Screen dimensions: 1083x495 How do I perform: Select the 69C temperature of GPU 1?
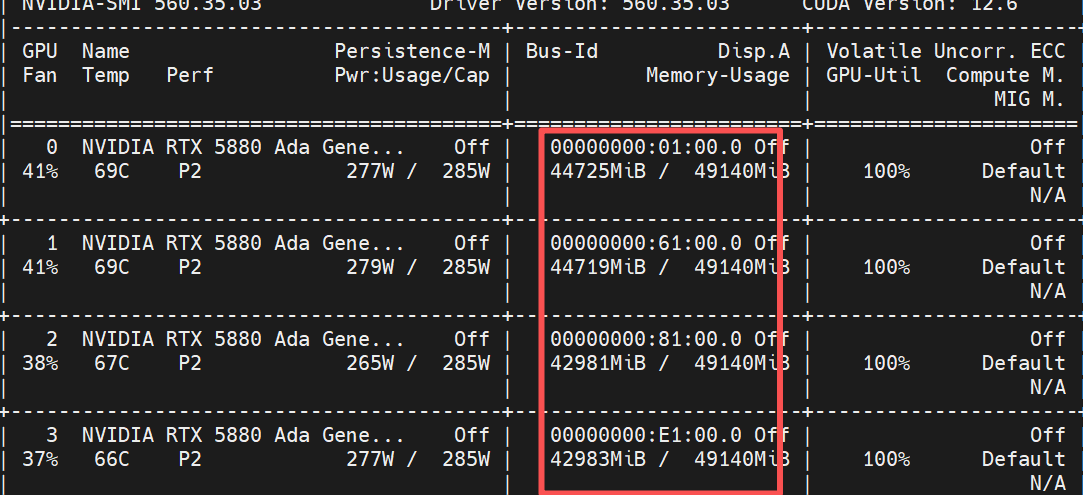pyautogui.click(x=112, y=266)
